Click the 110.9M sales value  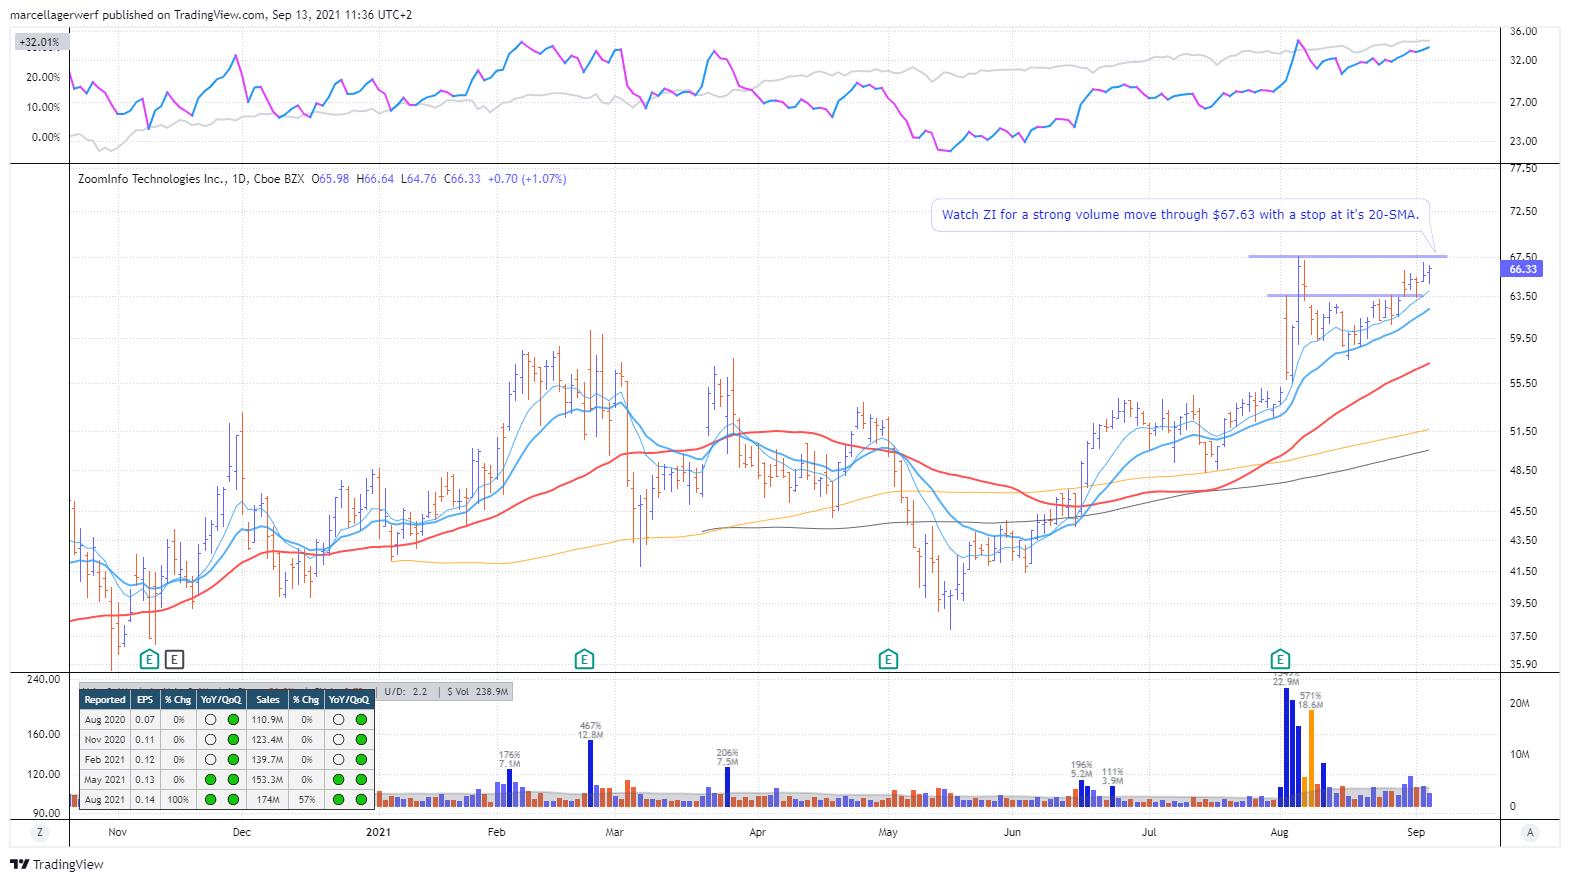click(x=267, y=719)
